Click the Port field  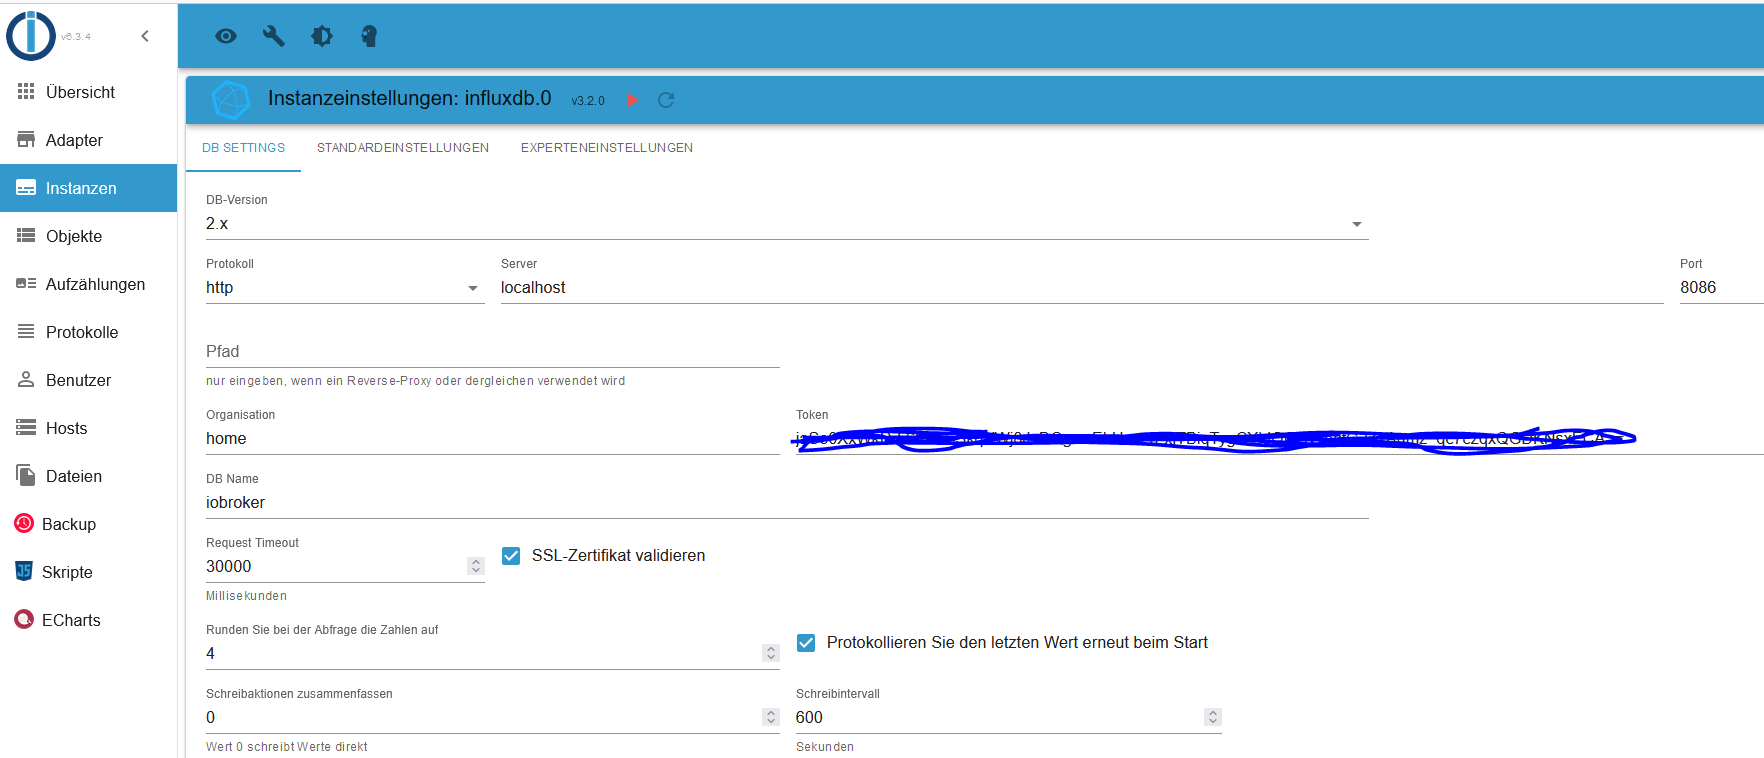(1721, 288)
